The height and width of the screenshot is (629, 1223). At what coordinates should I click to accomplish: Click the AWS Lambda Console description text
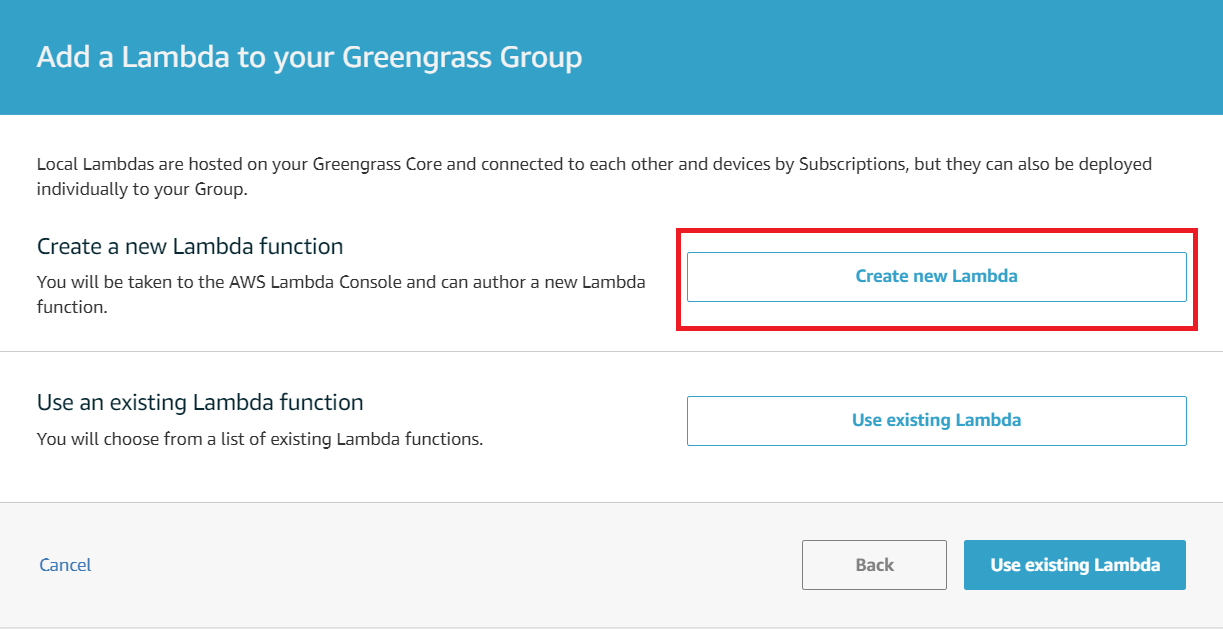pos(341,294)
